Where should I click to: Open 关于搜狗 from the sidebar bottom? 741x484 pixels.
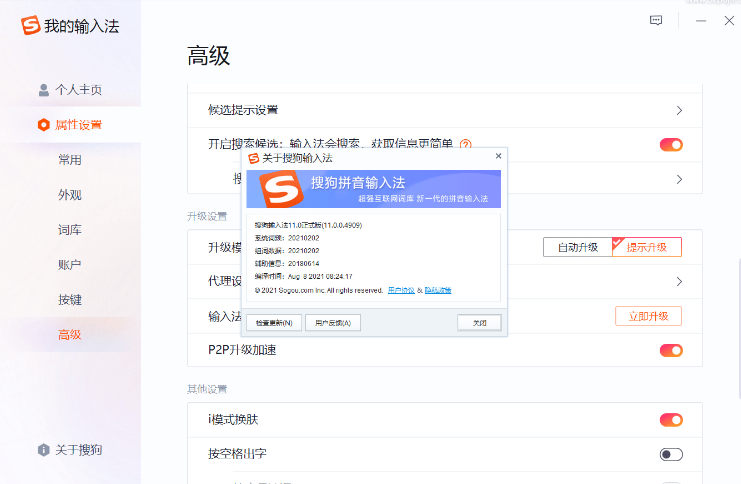coord(70,449)
